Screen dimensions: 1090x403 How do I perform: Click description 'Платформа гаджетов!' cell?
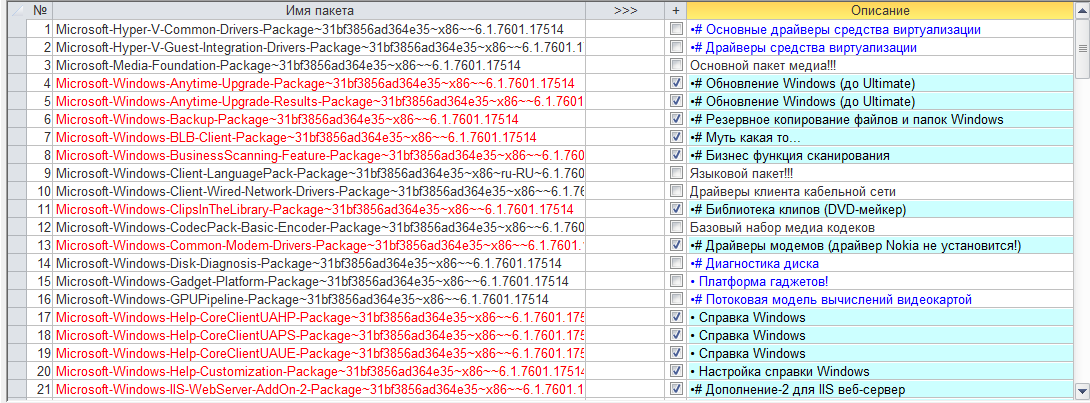(x=880, y=281)
